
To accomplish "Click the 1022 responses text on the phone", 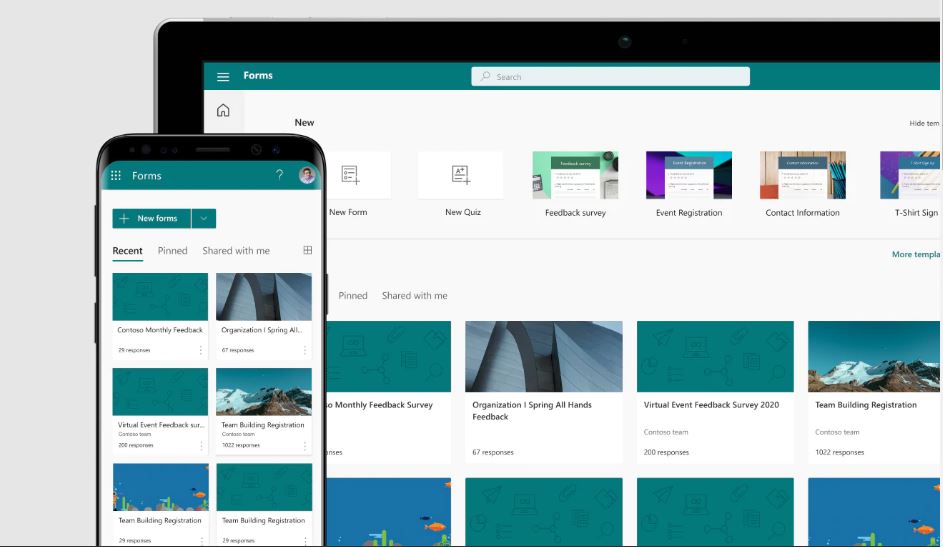I will [241, 445].
